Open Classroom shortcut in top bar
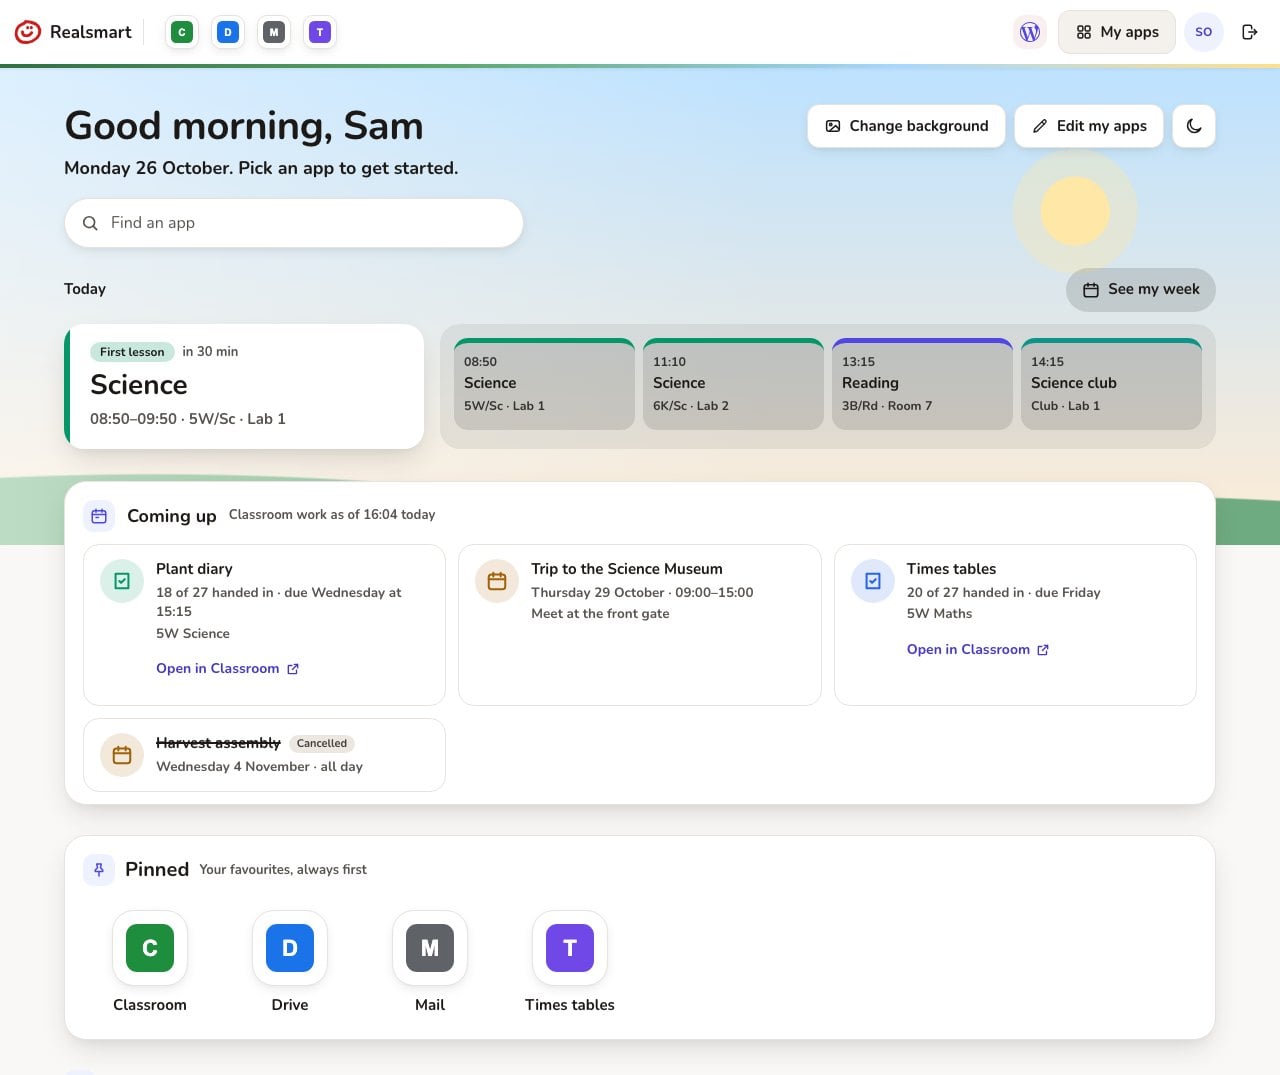This screenshot has height=1075, width=1280. [x=182, y=32]
